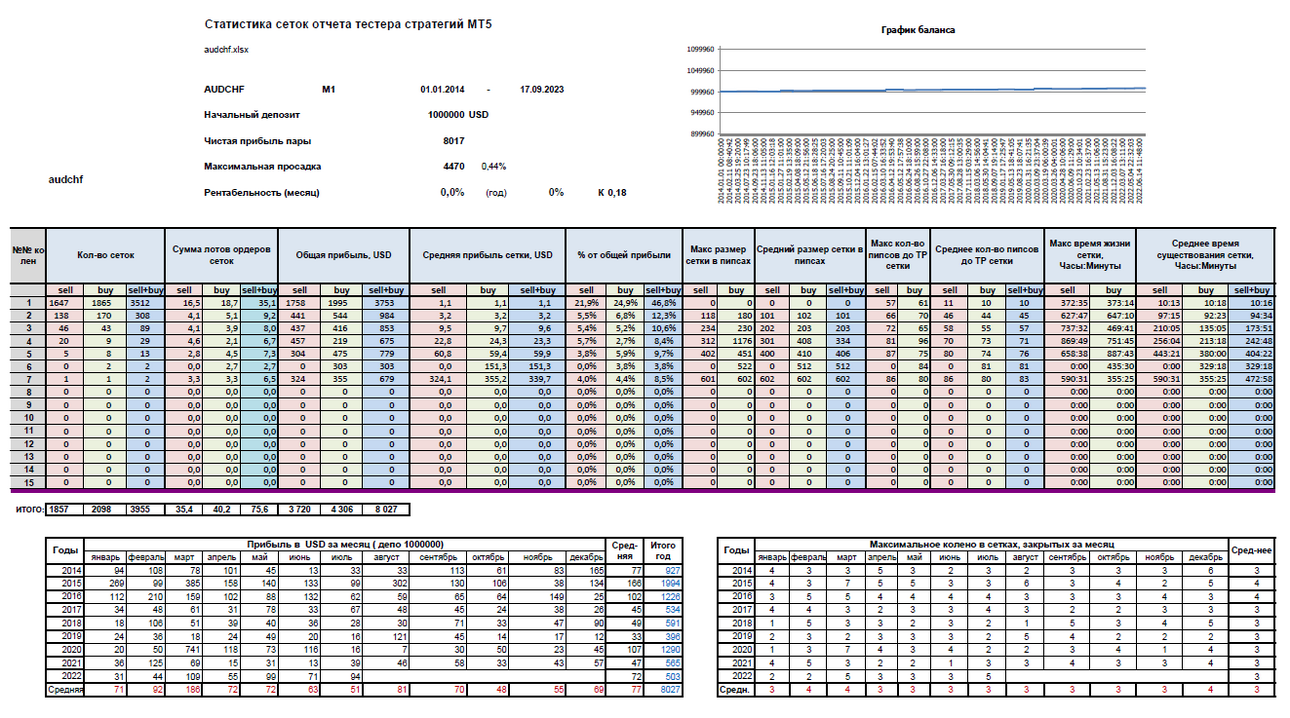Select the 'M1' timeframe value
Image resolution: width=1290 pixels, height=718 pixels.
click(x=329, y=89)
